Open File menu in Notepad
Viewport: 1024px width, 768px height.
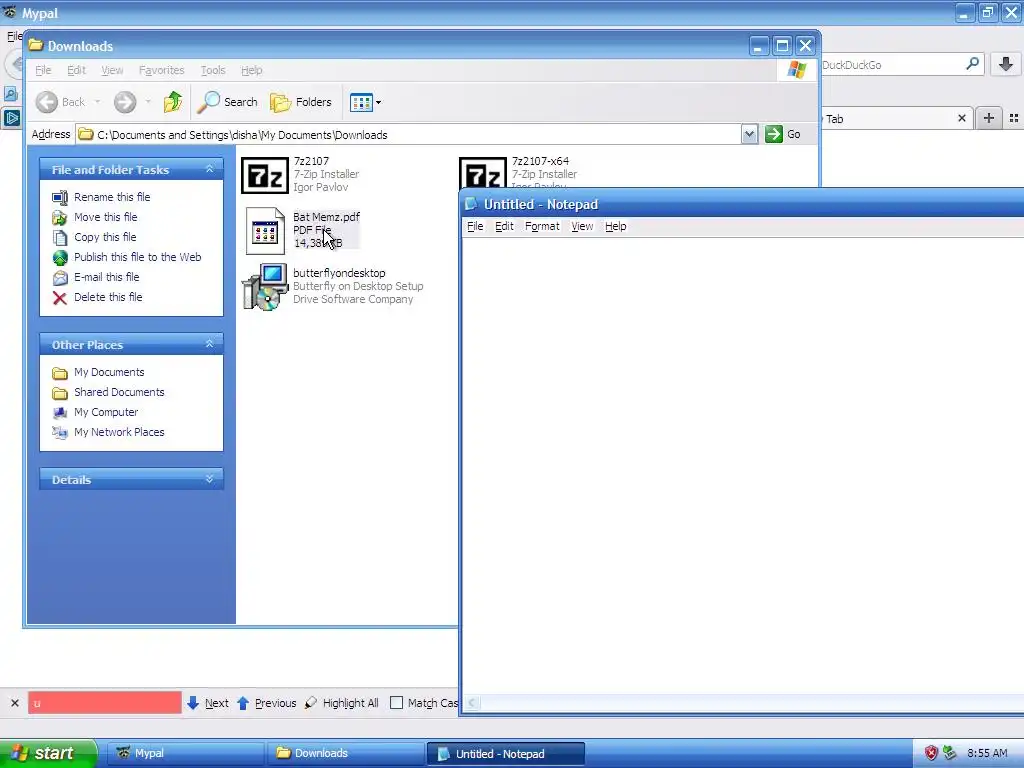pos(475,226)
